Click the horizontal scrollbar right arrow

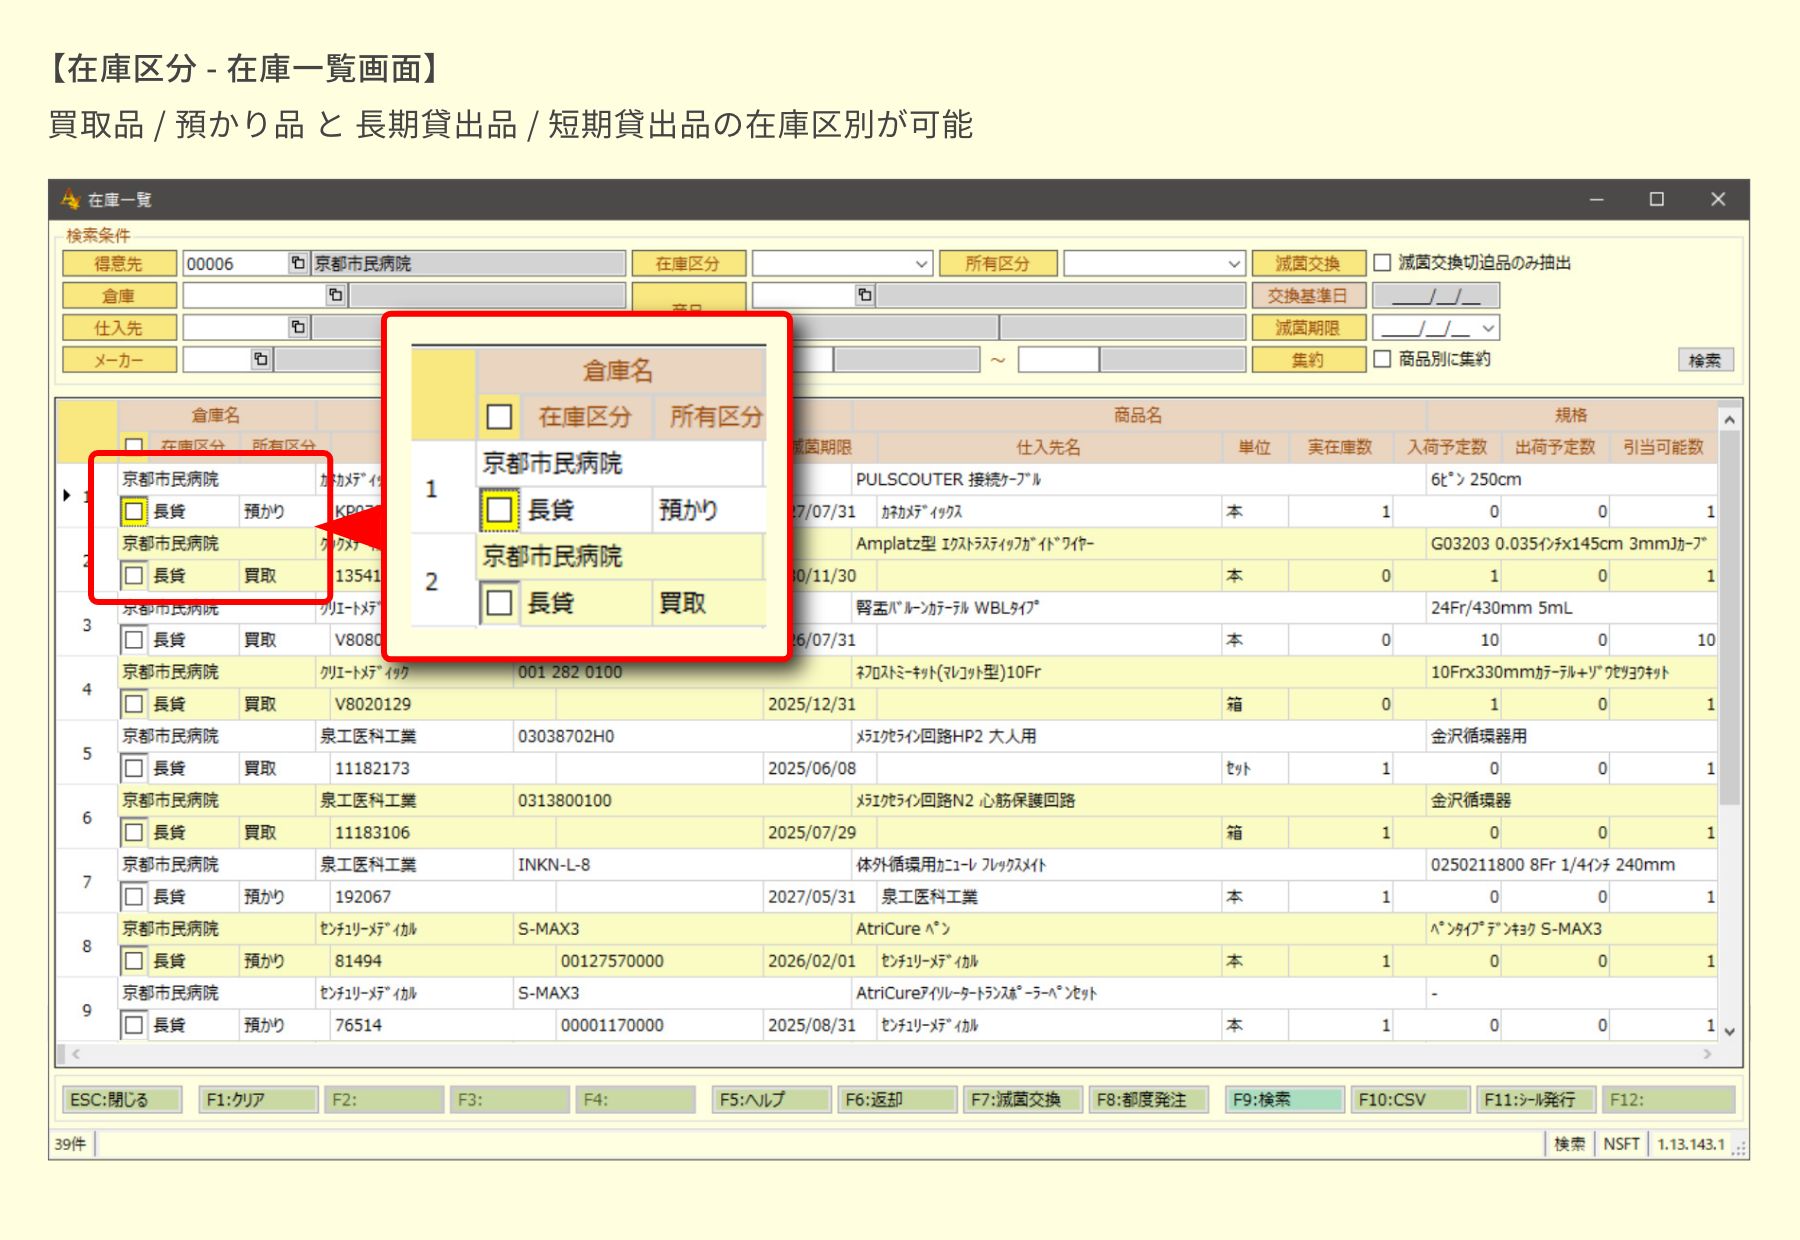click(x=1707, y=1054)
